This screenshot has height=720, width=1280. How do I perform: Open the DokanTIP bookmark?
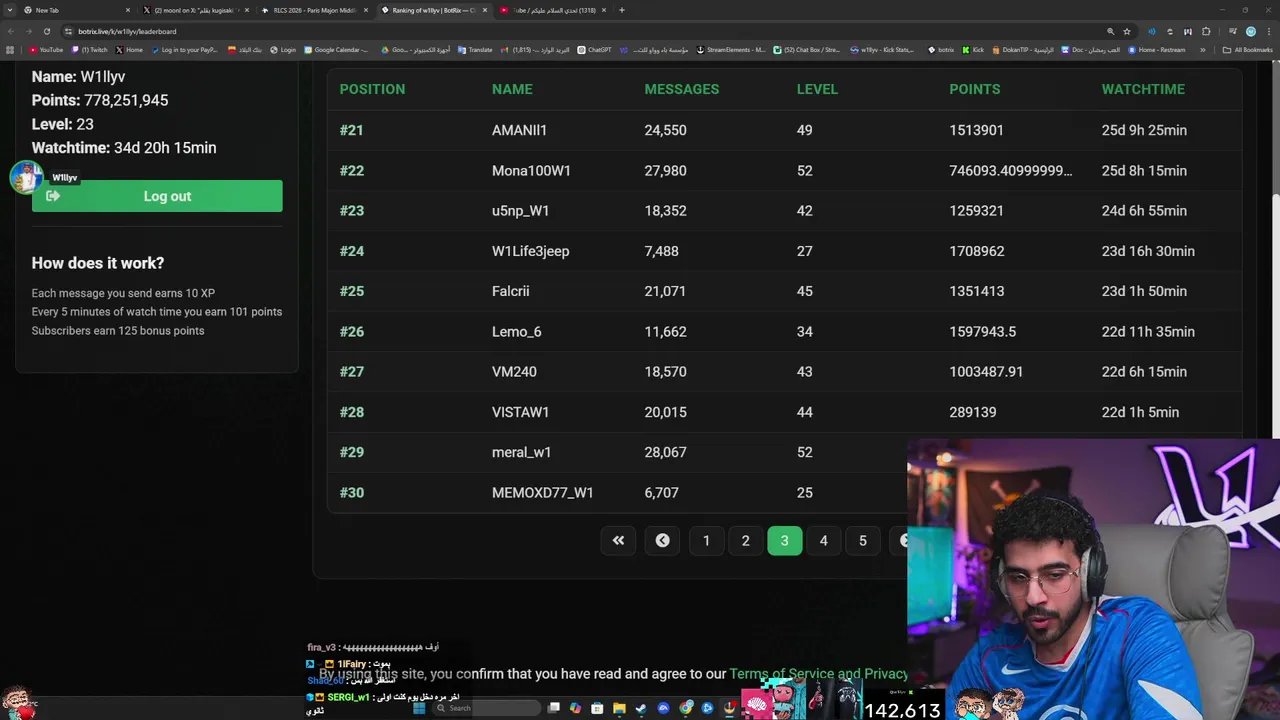coord(1023,50)
